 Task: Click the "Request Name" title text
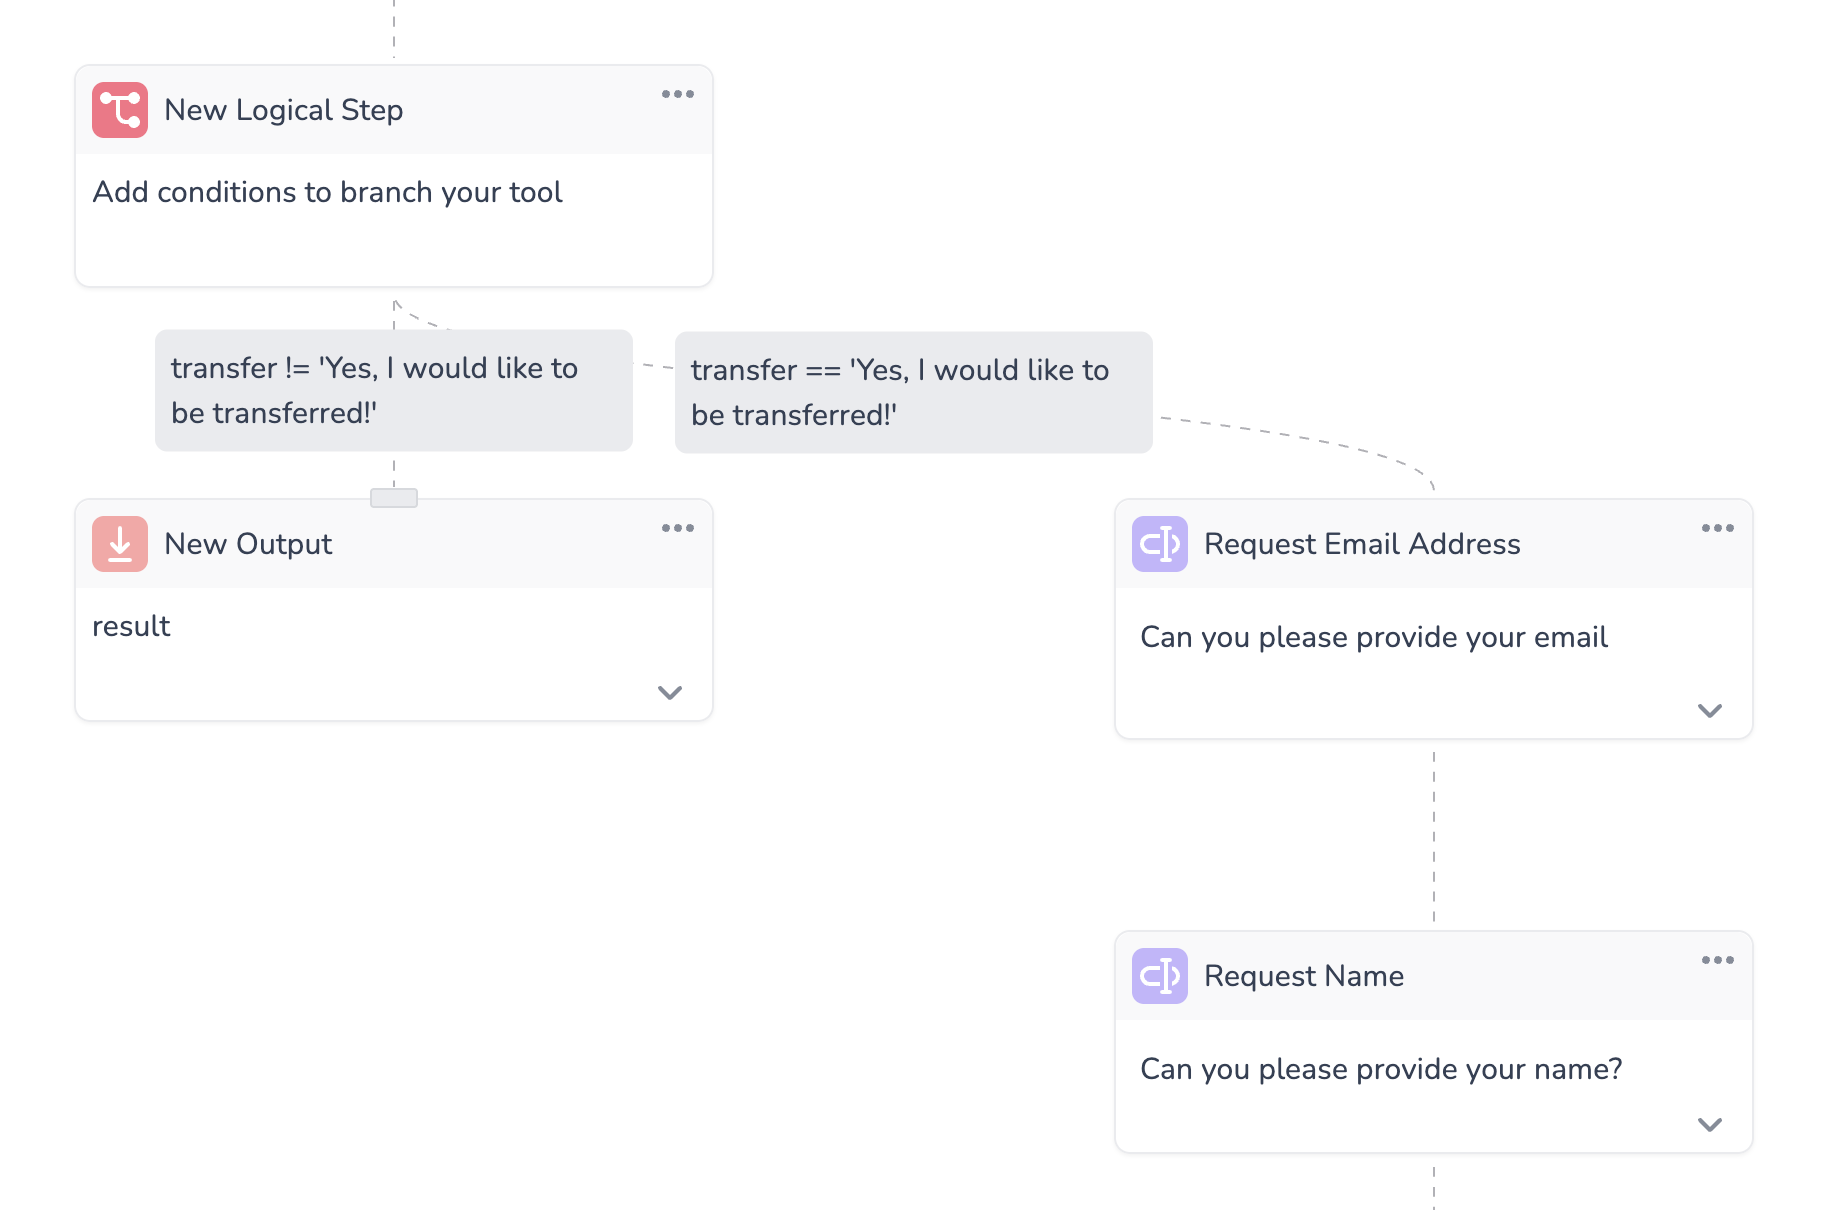pyautogui.click(x=1303, y=976)
